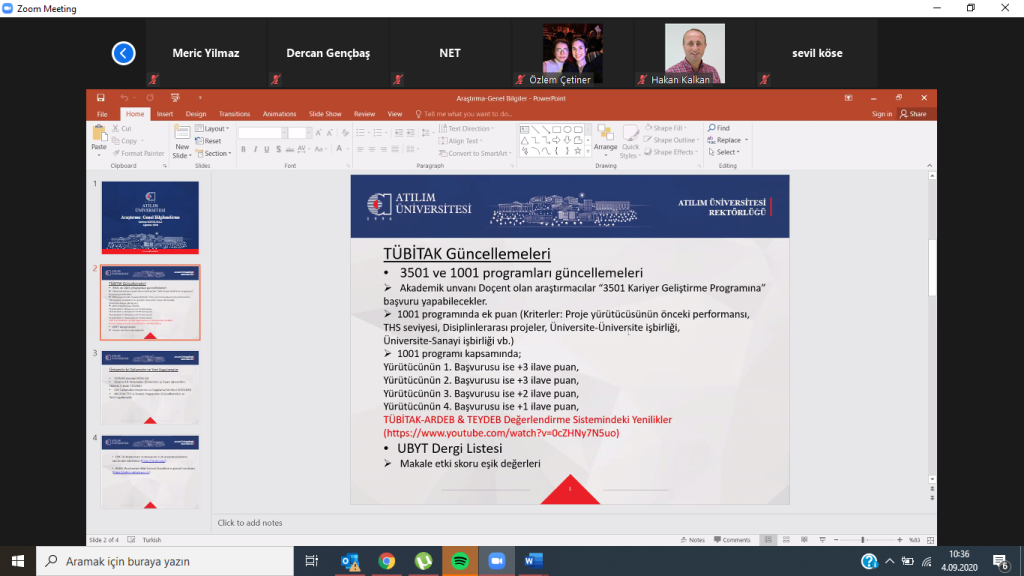Open Comments pane from the status bar

click(730, 540)
